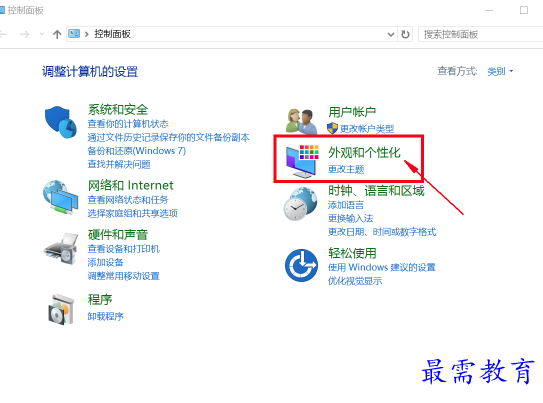Open 用户帐户 category
Viewport: 543px width, 403px height.
(352, 112)
